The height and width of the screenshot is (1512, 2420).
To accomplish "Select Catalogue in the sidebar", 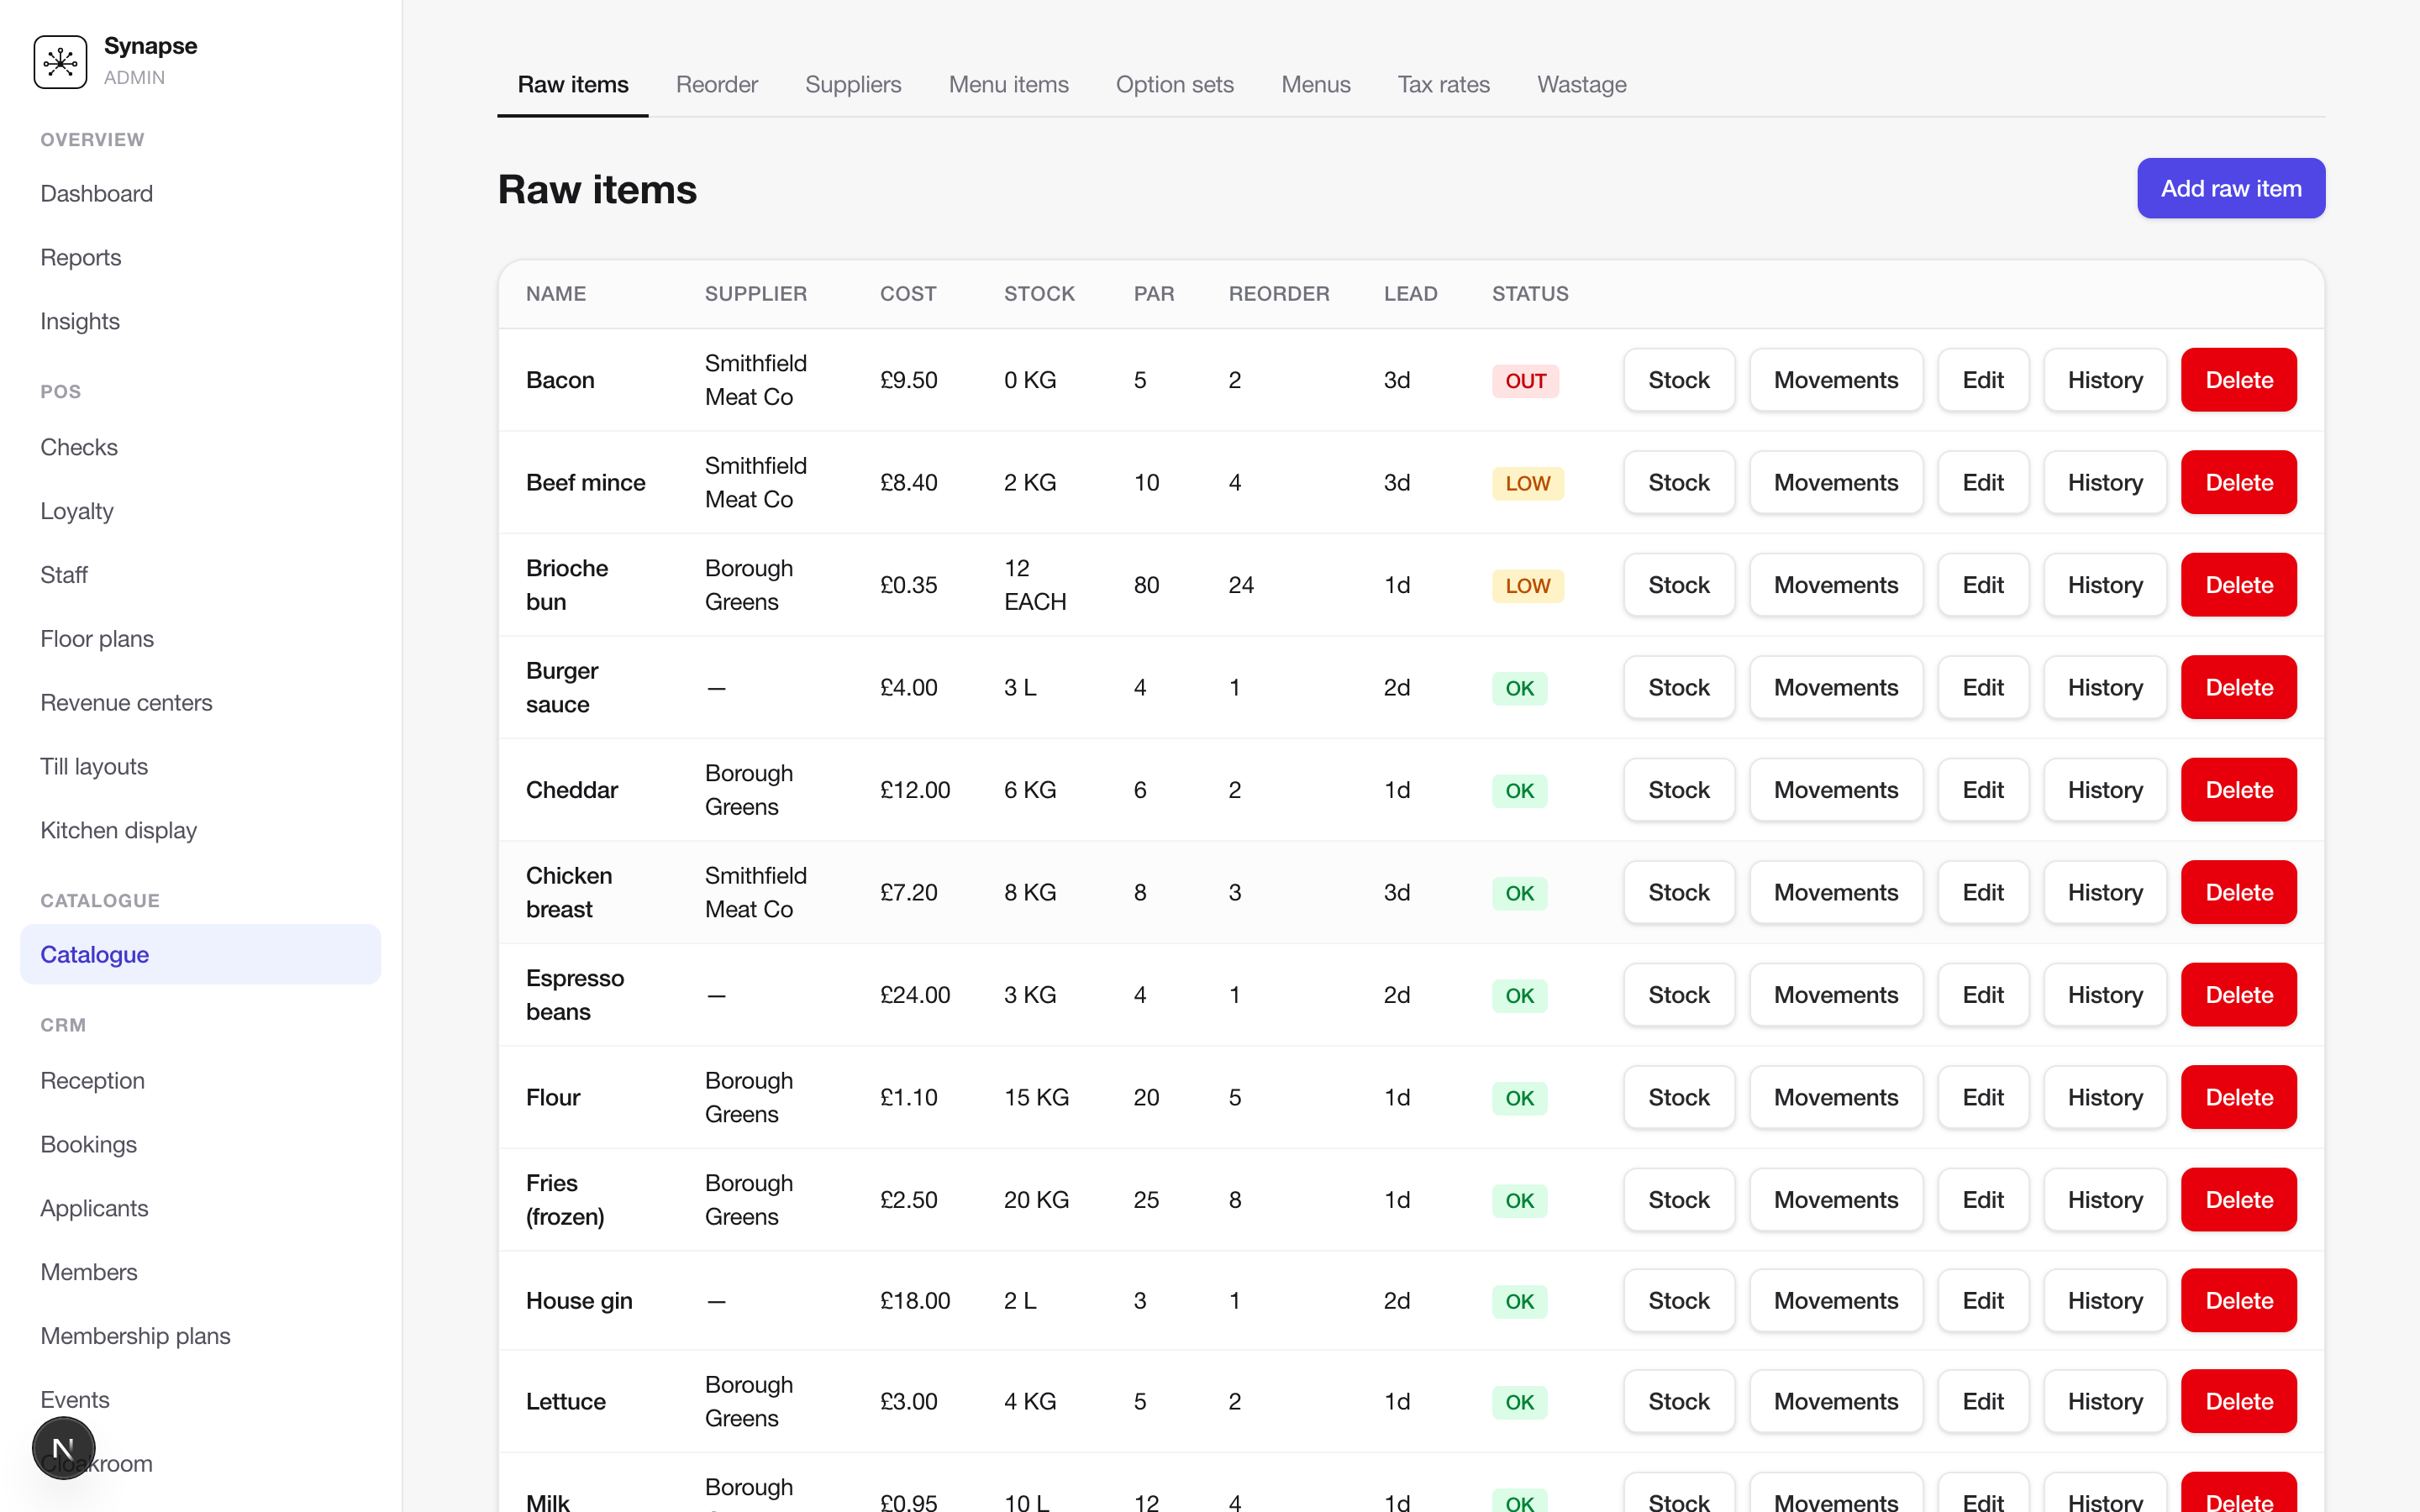I will 200,954.
